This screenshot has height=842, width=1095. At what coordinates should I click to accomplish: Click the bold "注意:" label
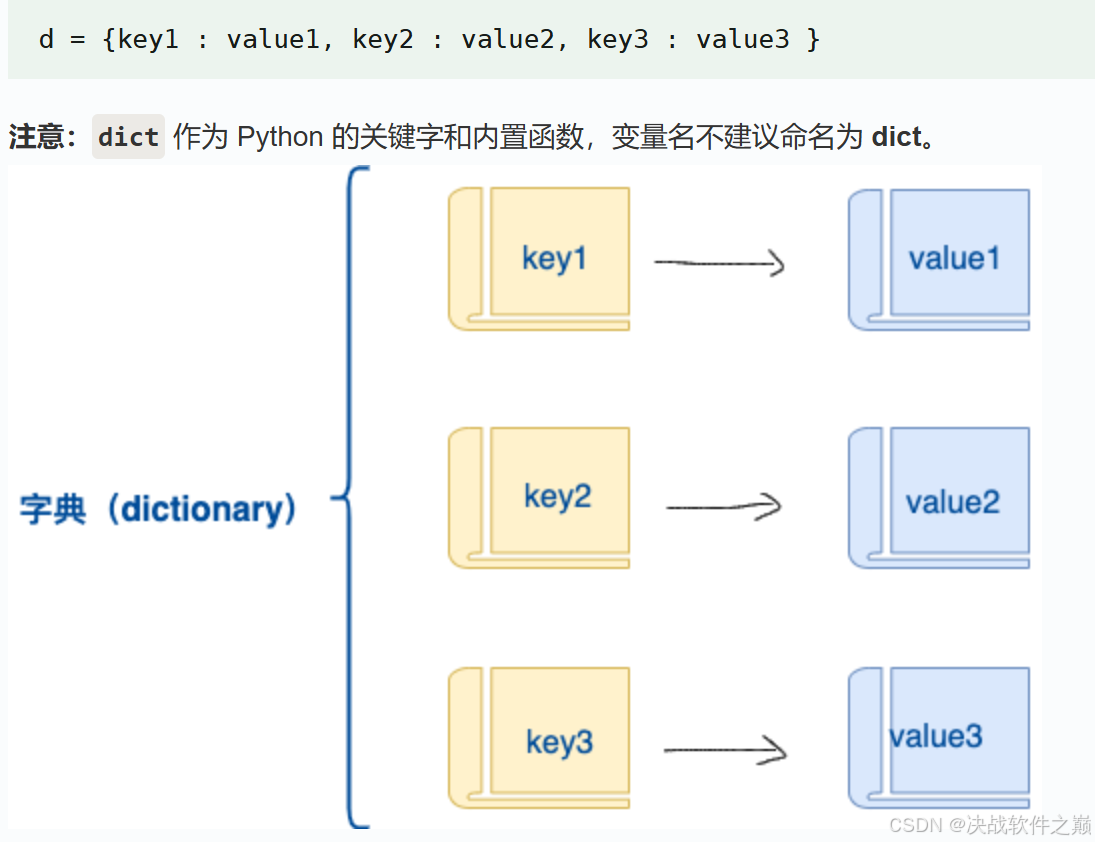[42, 137]
